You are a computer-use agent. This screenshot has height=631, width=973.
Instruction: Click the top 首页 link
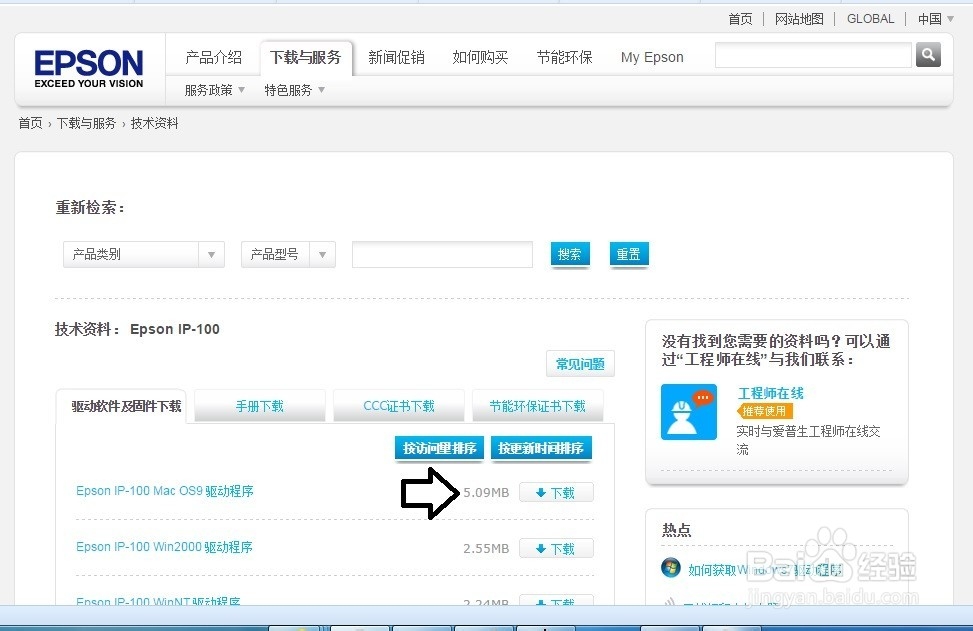click(x=740, y=19)
